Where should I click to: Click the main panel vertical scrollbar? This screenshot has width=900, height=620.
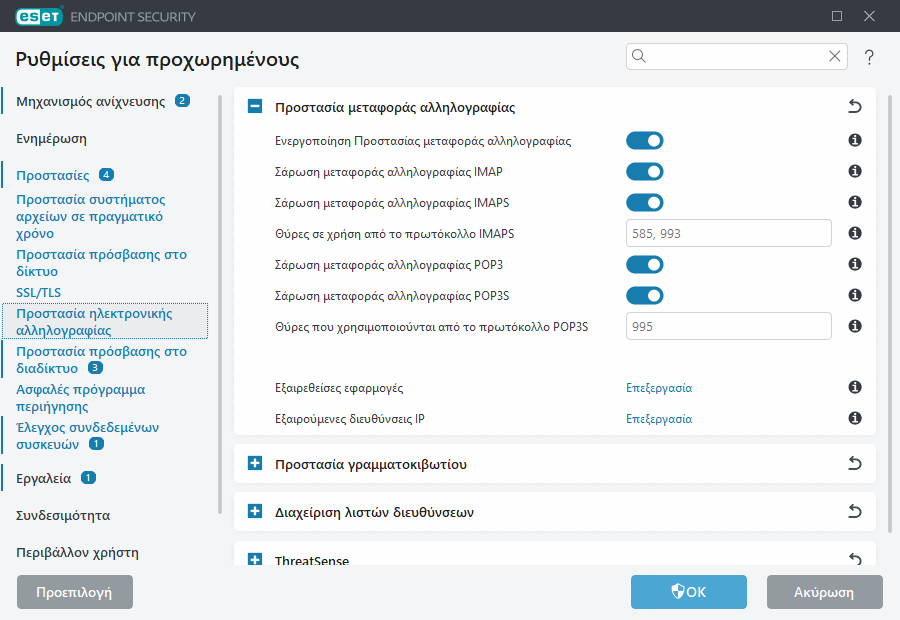(x=890, y=313)
